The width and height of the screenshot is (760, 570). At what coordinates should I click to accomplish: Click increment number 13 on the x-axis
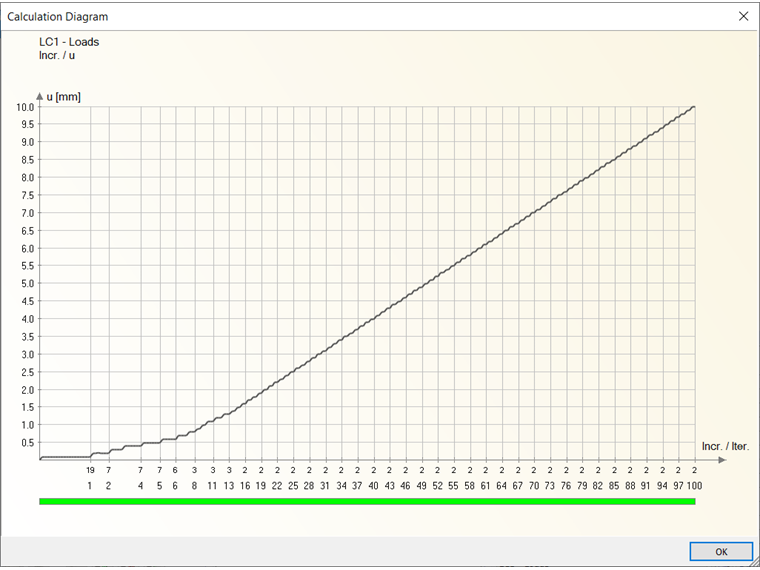(x=229, y=486)
